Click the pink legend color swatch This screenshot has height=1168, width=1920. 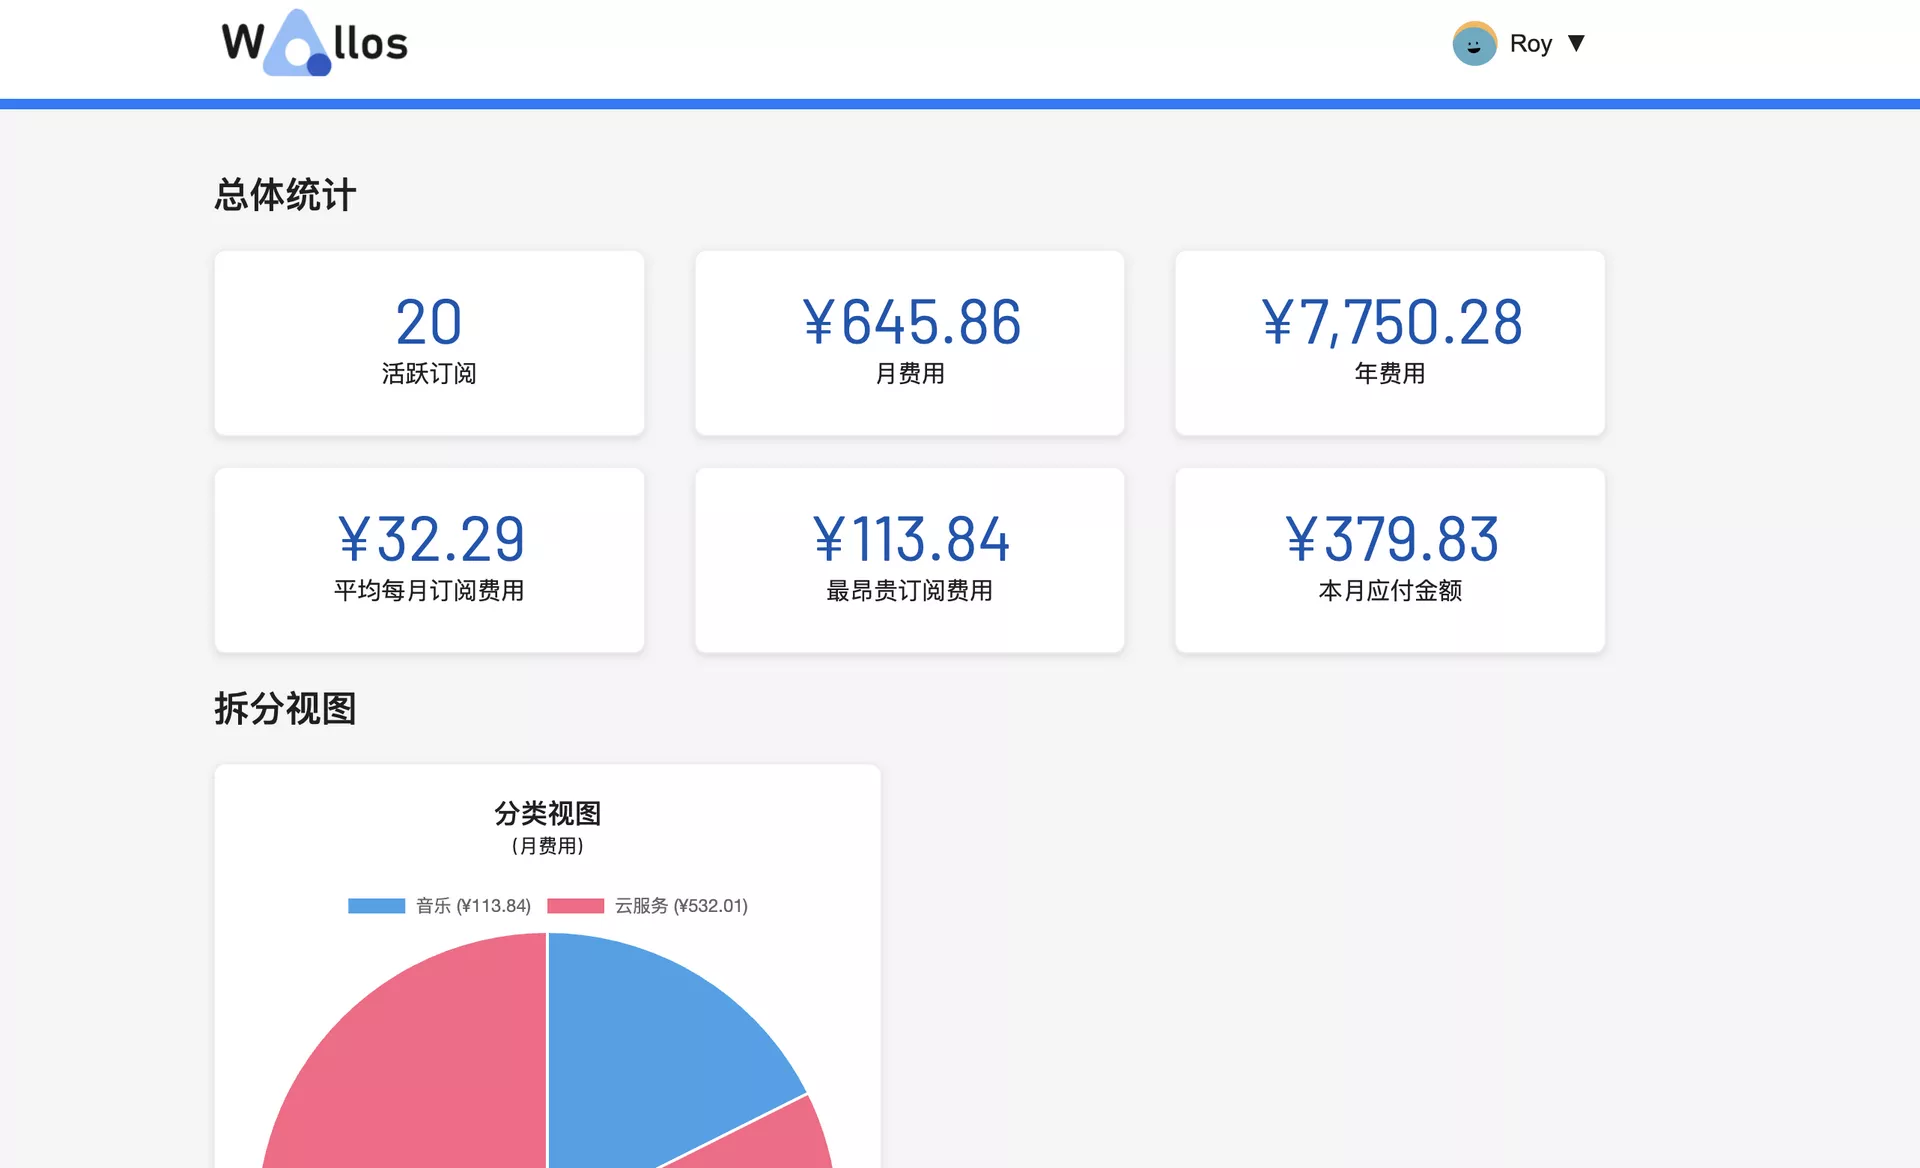(575, 906)
